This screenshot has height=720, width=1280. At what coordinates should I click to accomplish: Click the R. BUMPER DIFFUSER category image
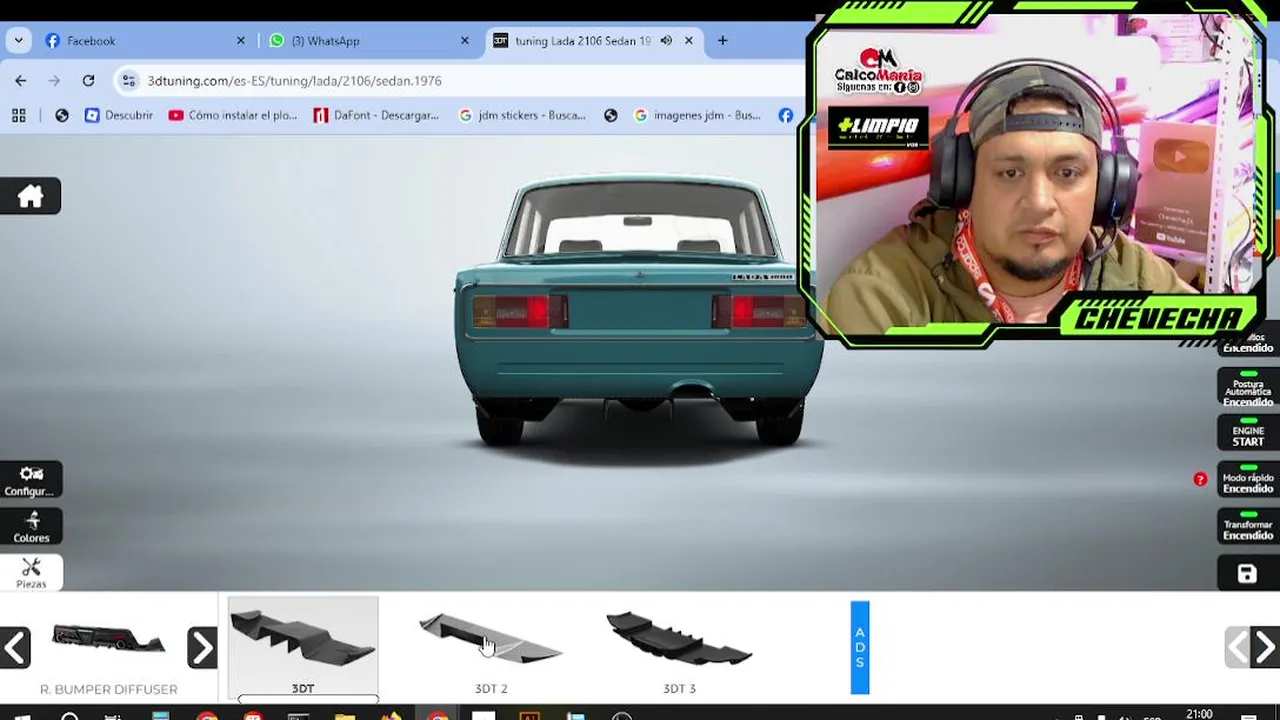click(108, 637)
